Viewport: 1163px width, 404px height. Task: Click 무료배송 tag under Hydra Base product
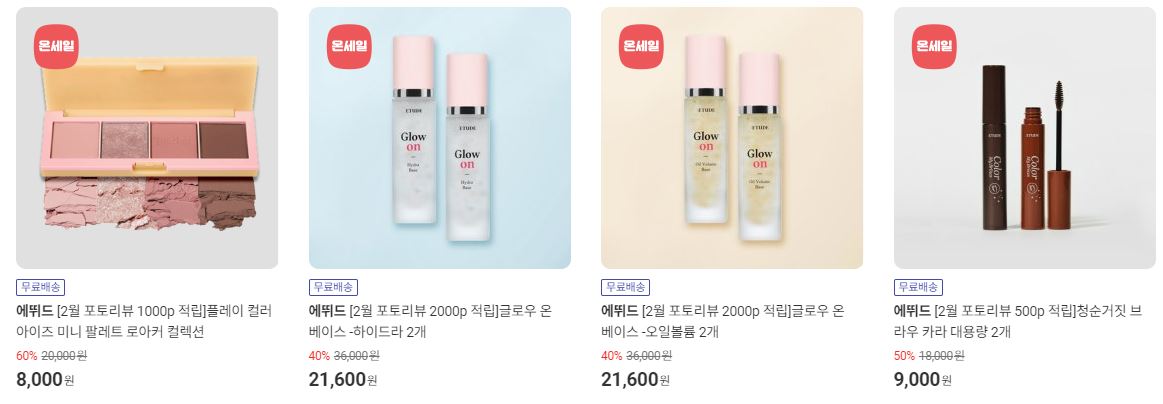coord(333,288)
